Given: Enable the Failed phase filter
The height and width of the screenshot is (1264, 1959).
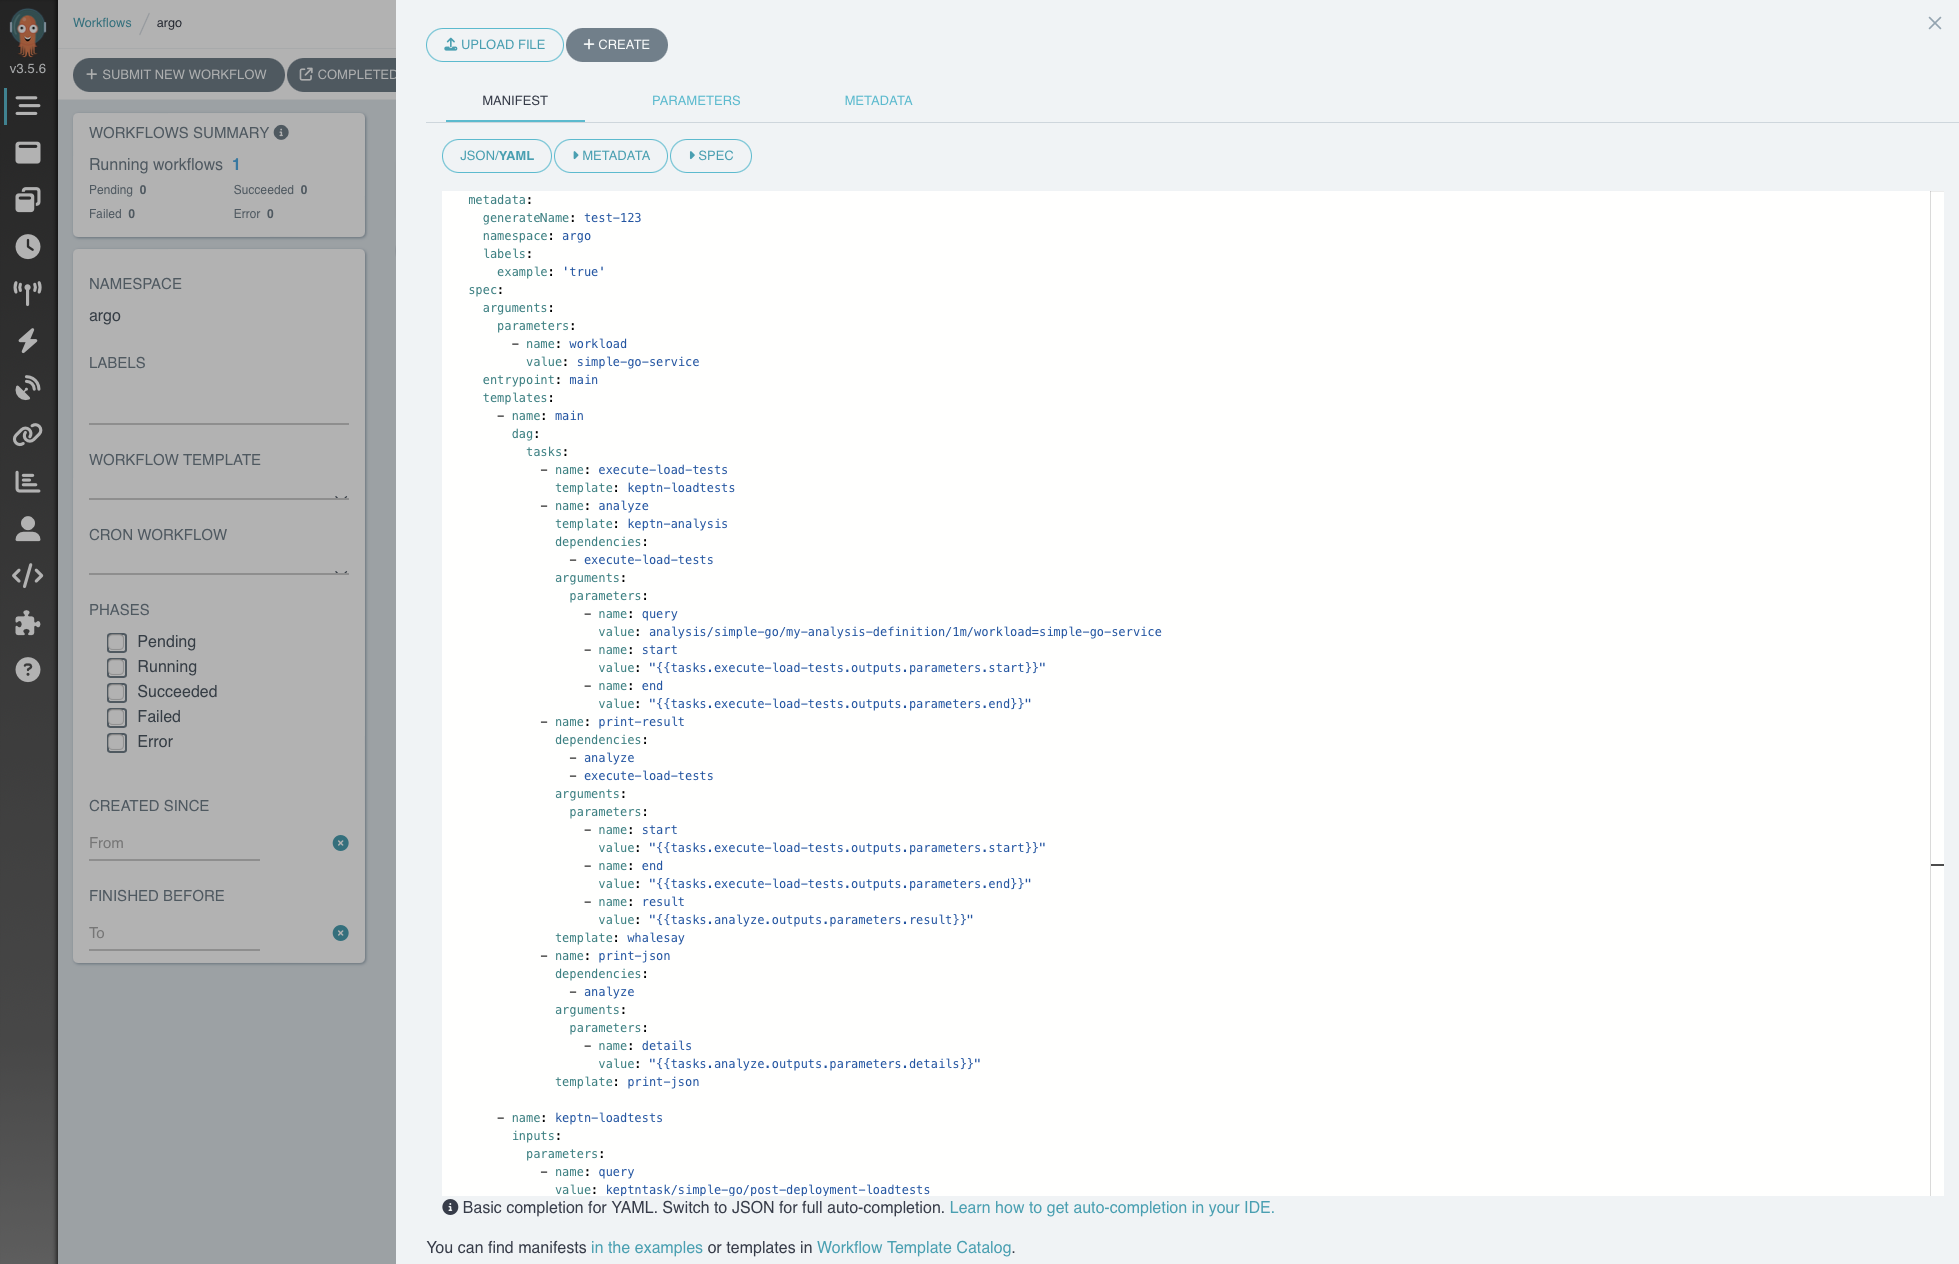Looking at the screenshot, I should point(117,716).
